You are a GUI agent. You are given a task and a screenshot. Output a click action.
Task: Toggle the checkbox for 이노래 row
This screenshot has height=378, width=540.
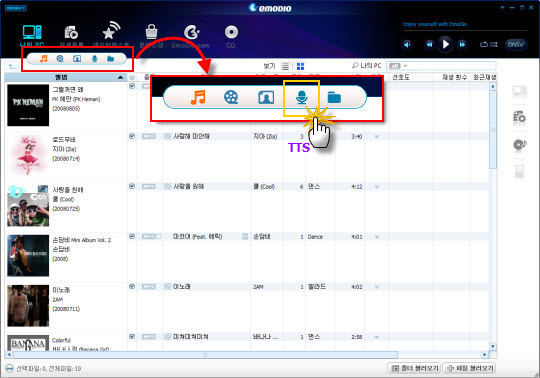tap(132, 286)
